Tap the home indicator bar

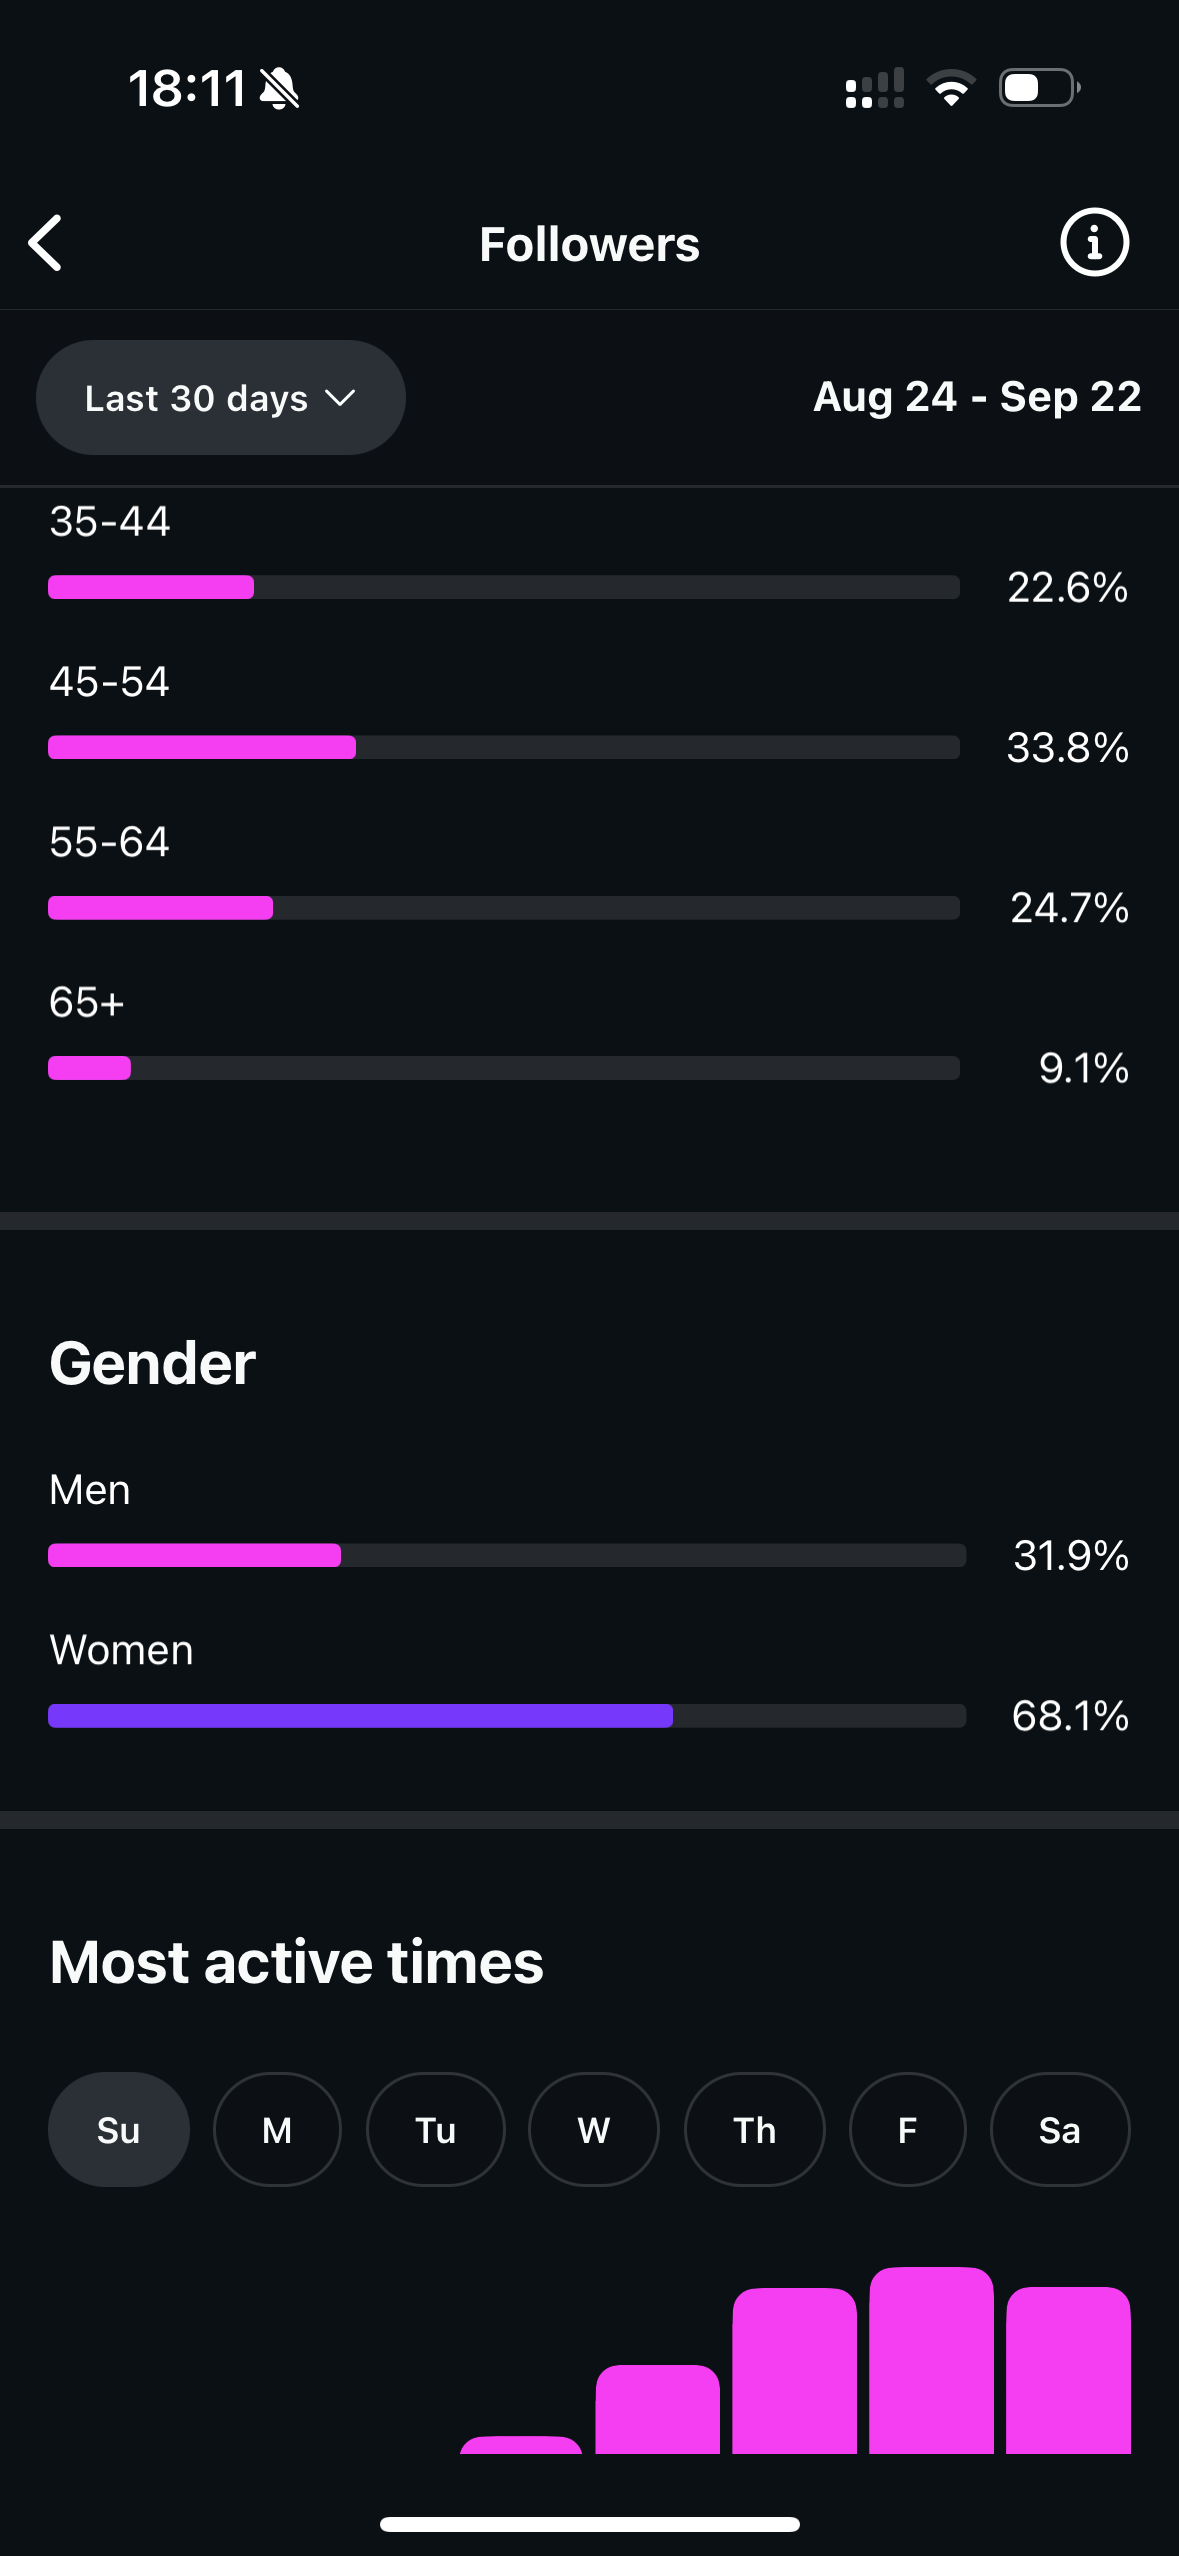tap(589, 2524)
